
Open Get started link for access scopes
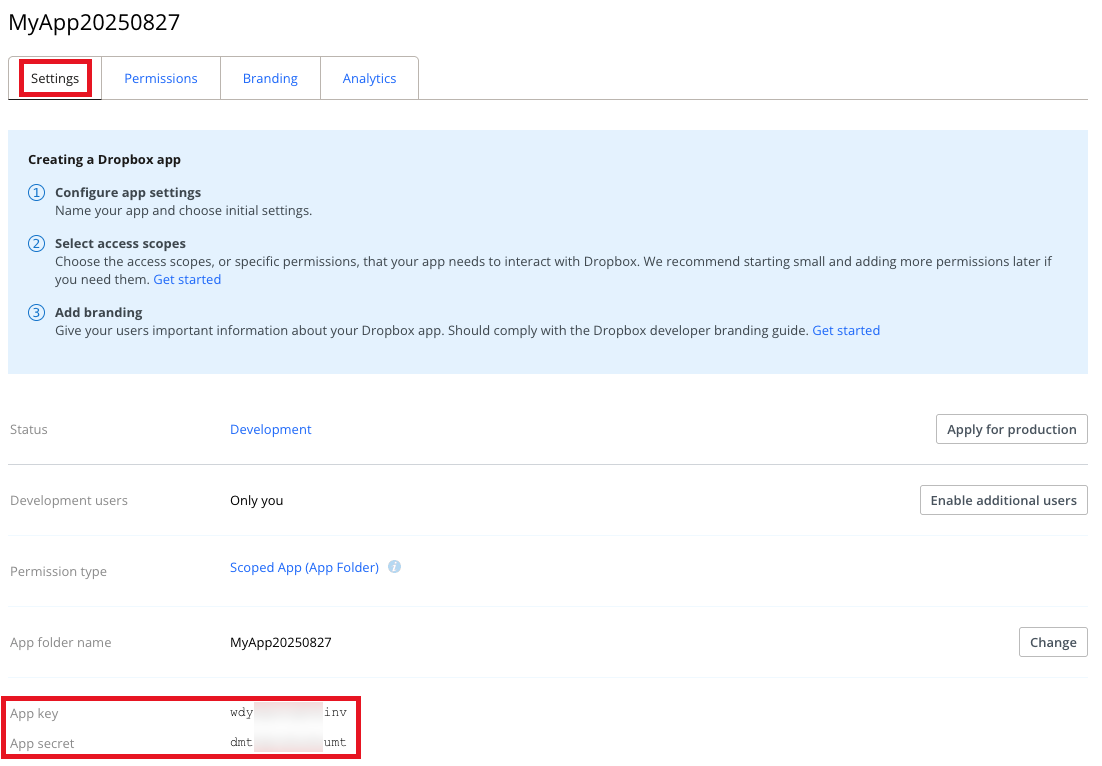pos(187,279)
